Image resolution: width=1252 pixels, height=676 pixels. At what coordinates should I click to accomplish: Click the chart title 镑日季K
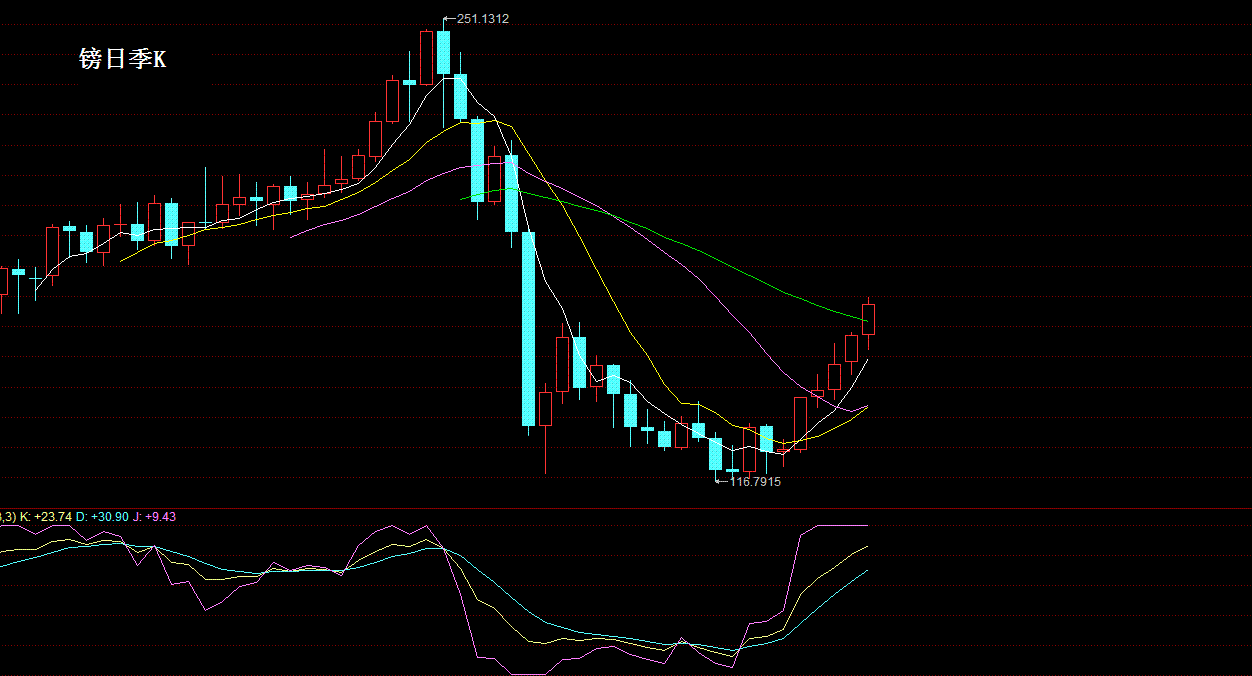point(123,60)
